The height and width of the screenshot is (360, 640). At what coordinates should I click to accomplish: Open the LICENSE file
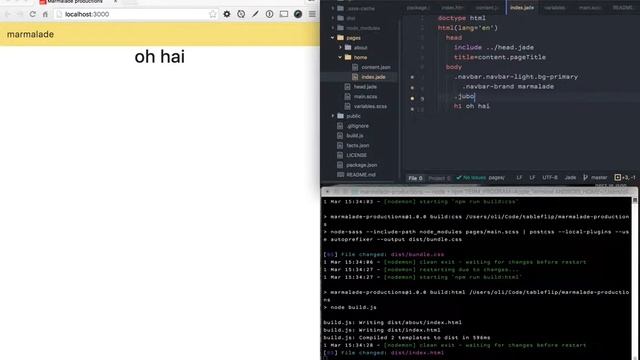coord(356,156)
